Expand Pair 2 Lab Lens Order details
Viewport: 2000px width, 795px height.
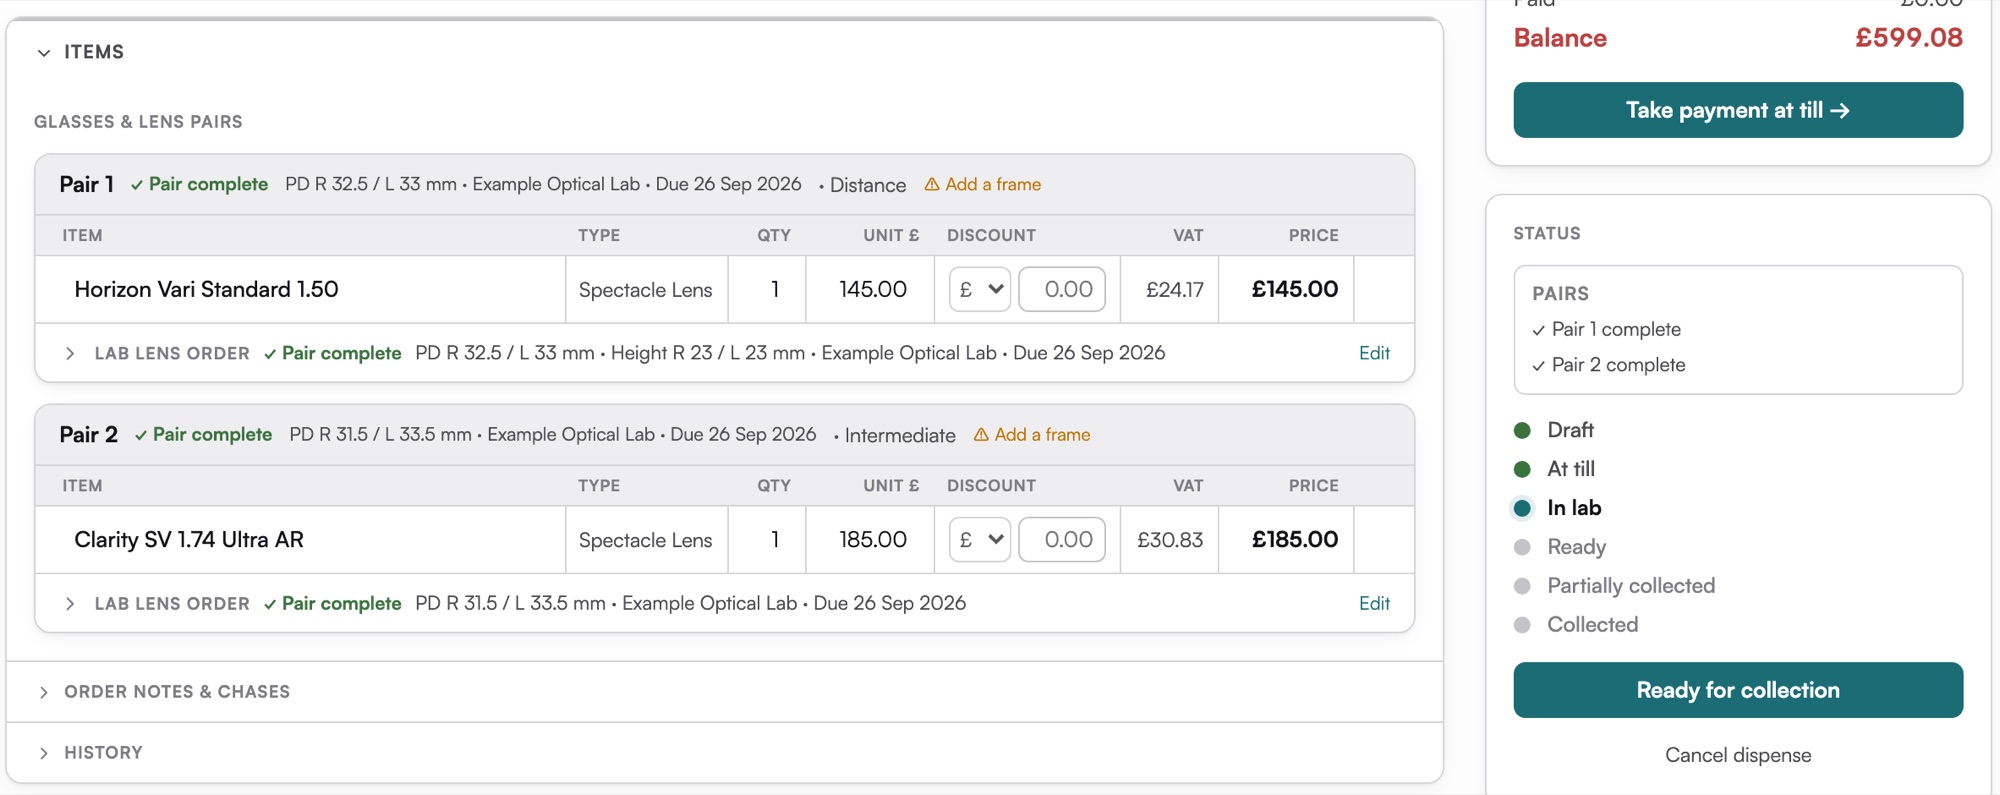70,604
